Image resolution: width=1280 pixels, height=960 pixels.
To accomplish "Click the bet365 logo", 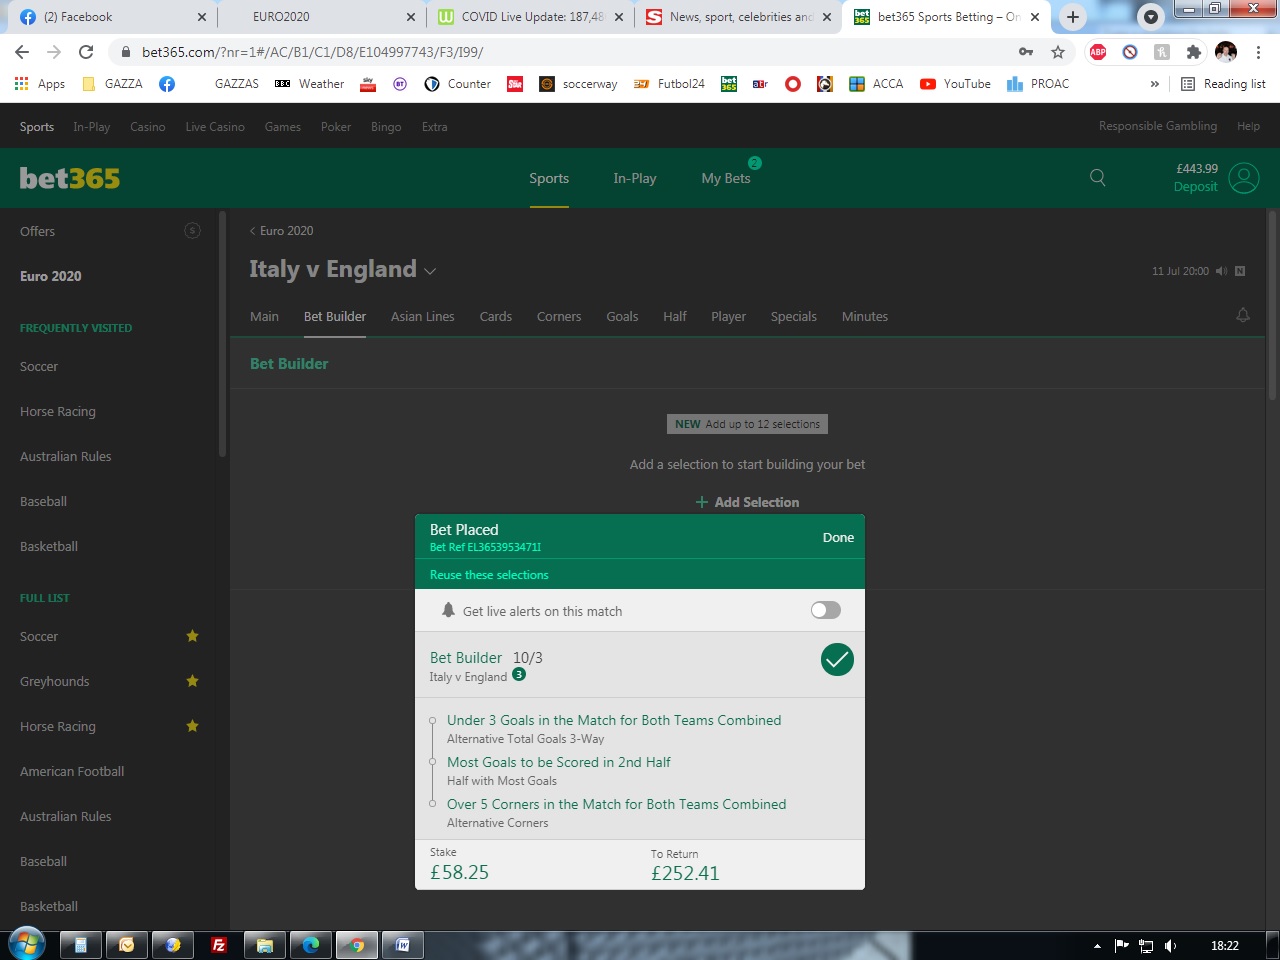I will point(70,178).
